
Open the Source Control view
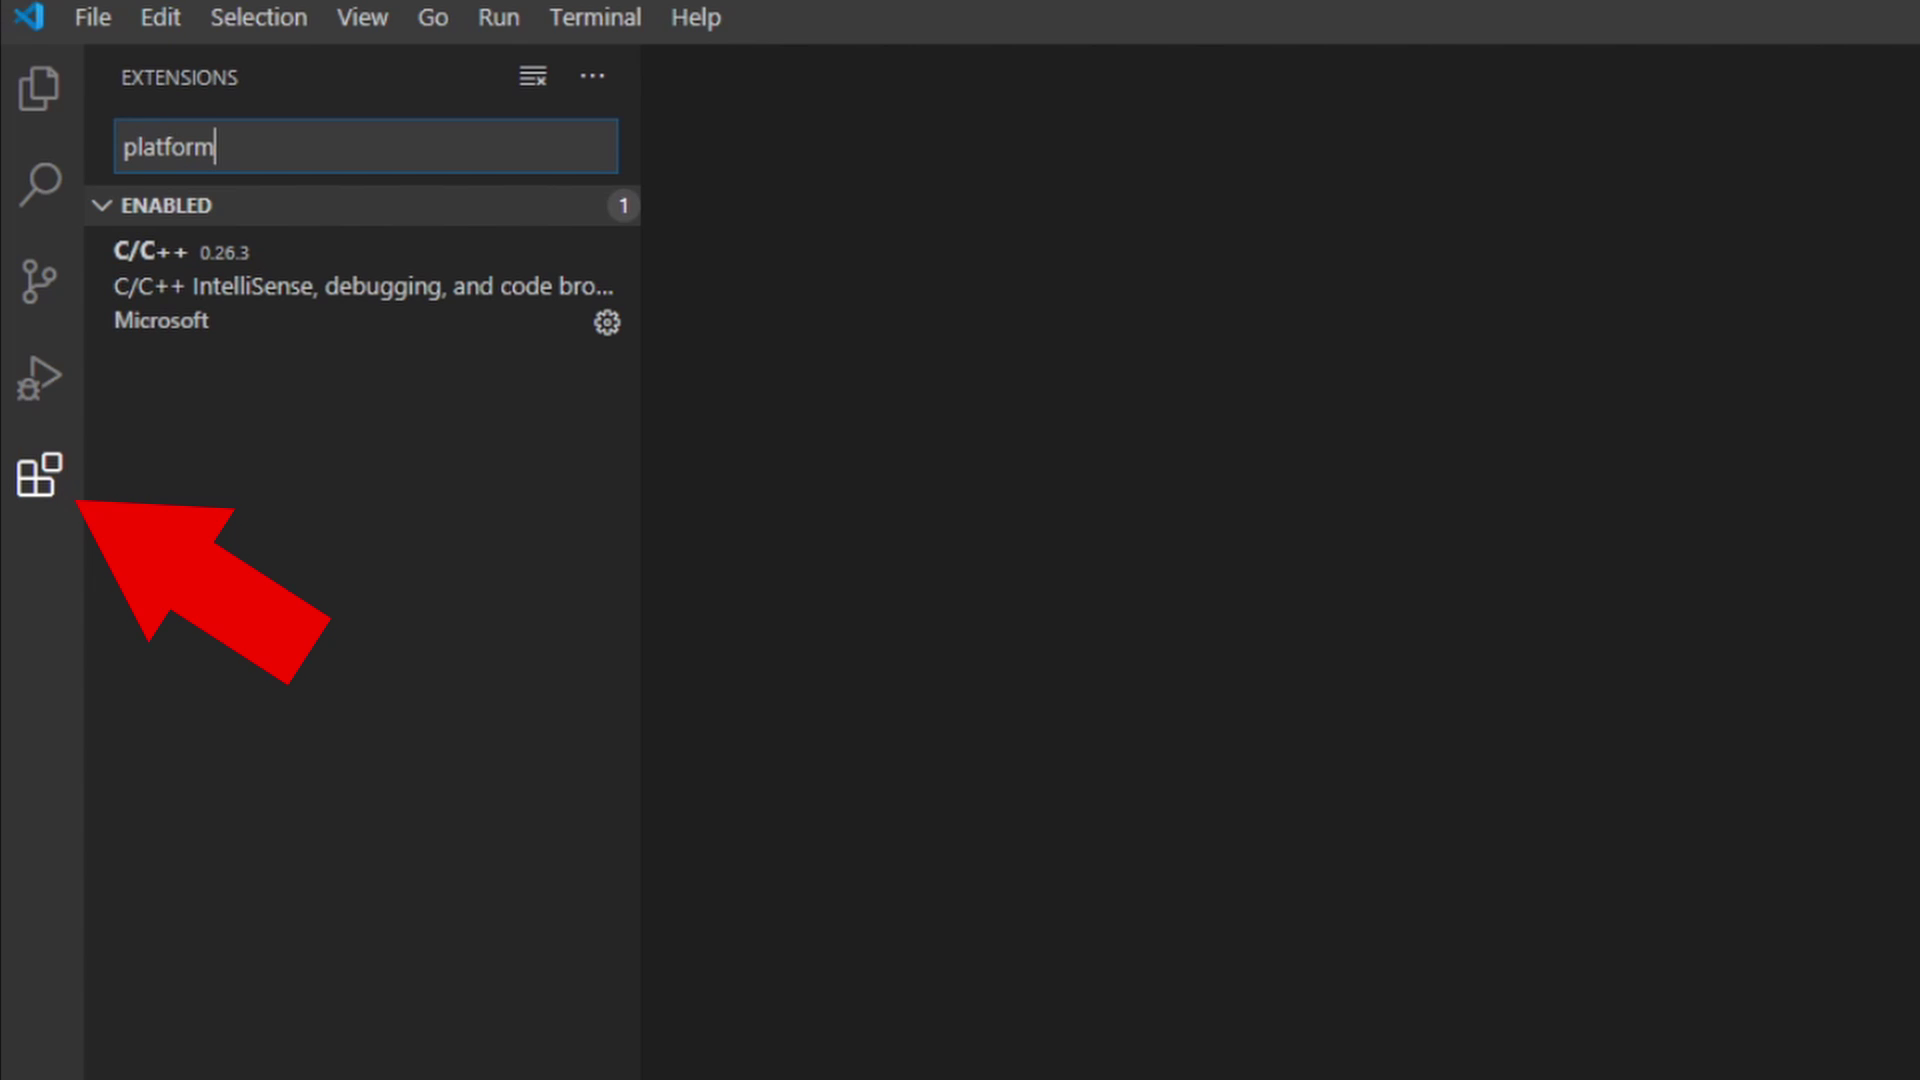pyautogui.click(x=39, y=281)
